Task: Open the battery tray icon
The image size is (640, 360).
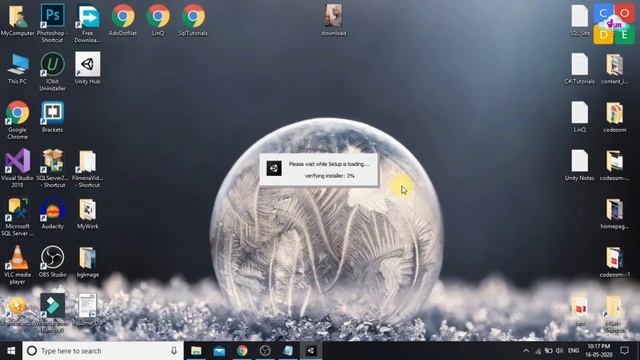Action: click(x=549, y=351)
